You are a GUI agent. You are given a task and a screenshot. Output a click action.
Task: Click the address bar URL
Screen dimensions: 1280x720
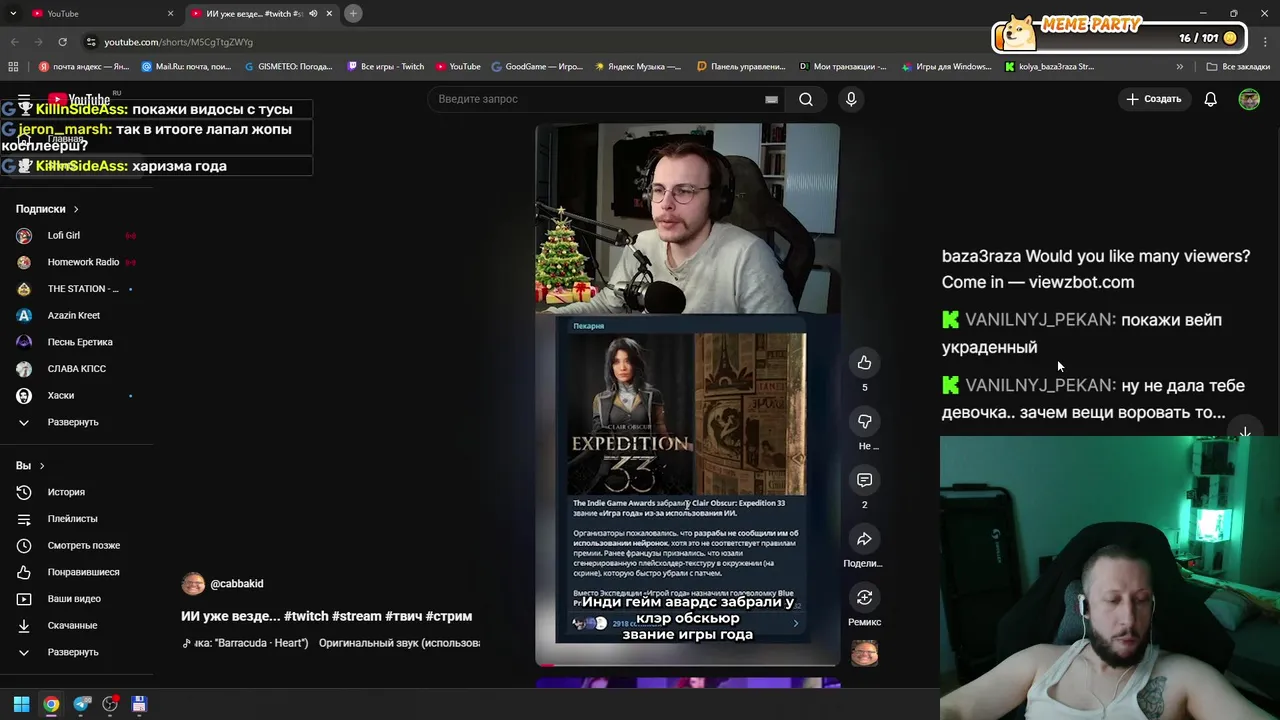(x=179, y=42)
